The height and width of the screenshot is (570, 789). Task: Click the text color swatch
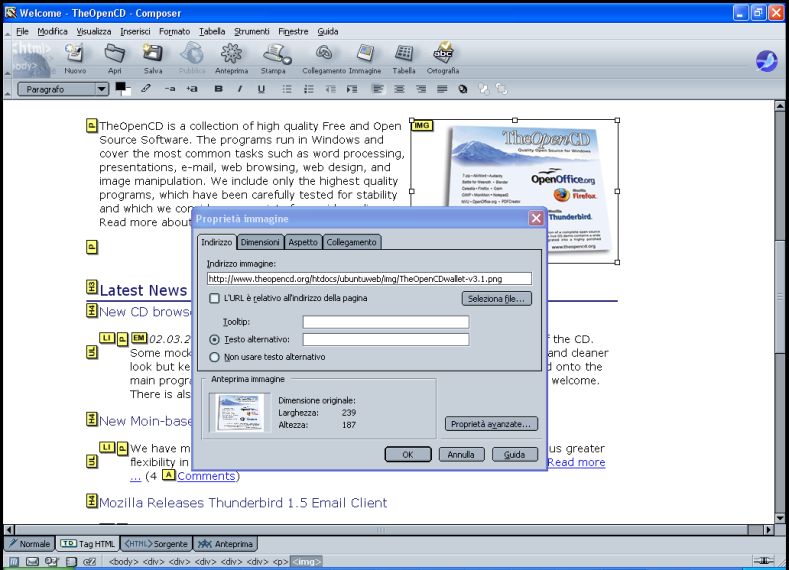point(120,87)
